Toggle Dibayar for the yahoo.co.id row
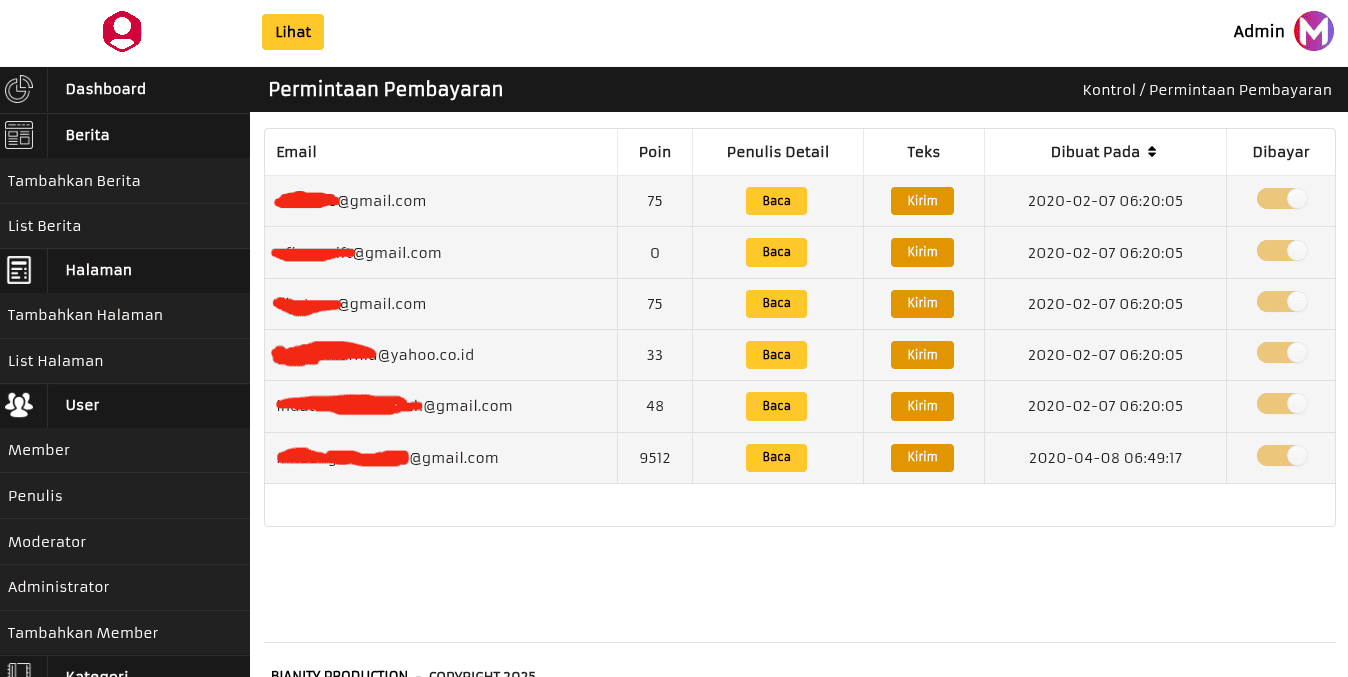Viewport: 1348px width, 677px height. pos(1282,352)
